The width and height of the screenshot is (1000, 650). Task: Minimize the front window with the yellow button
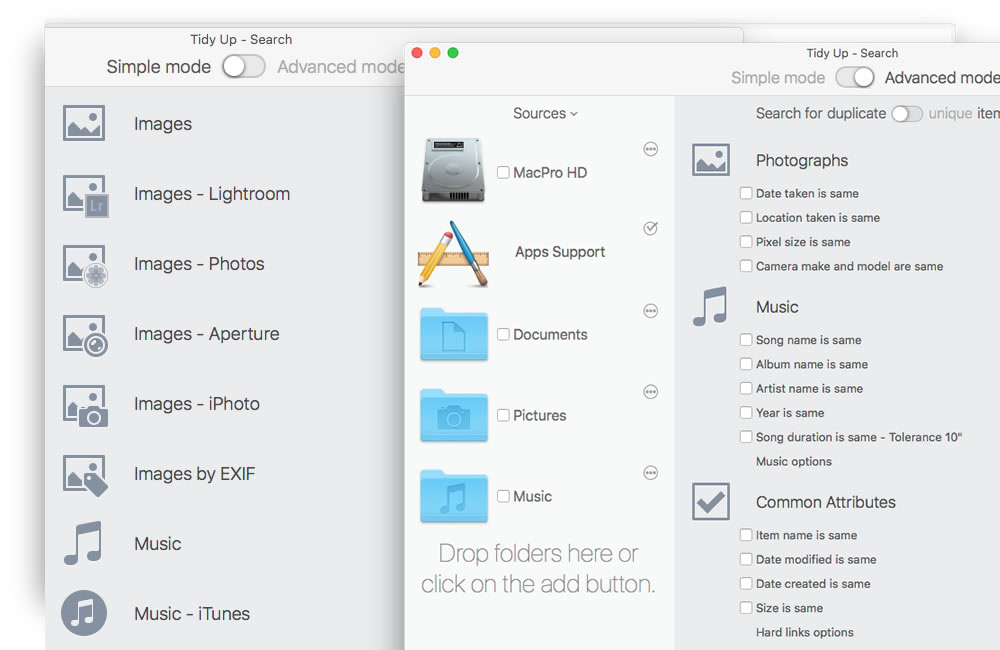click(435, 52)
